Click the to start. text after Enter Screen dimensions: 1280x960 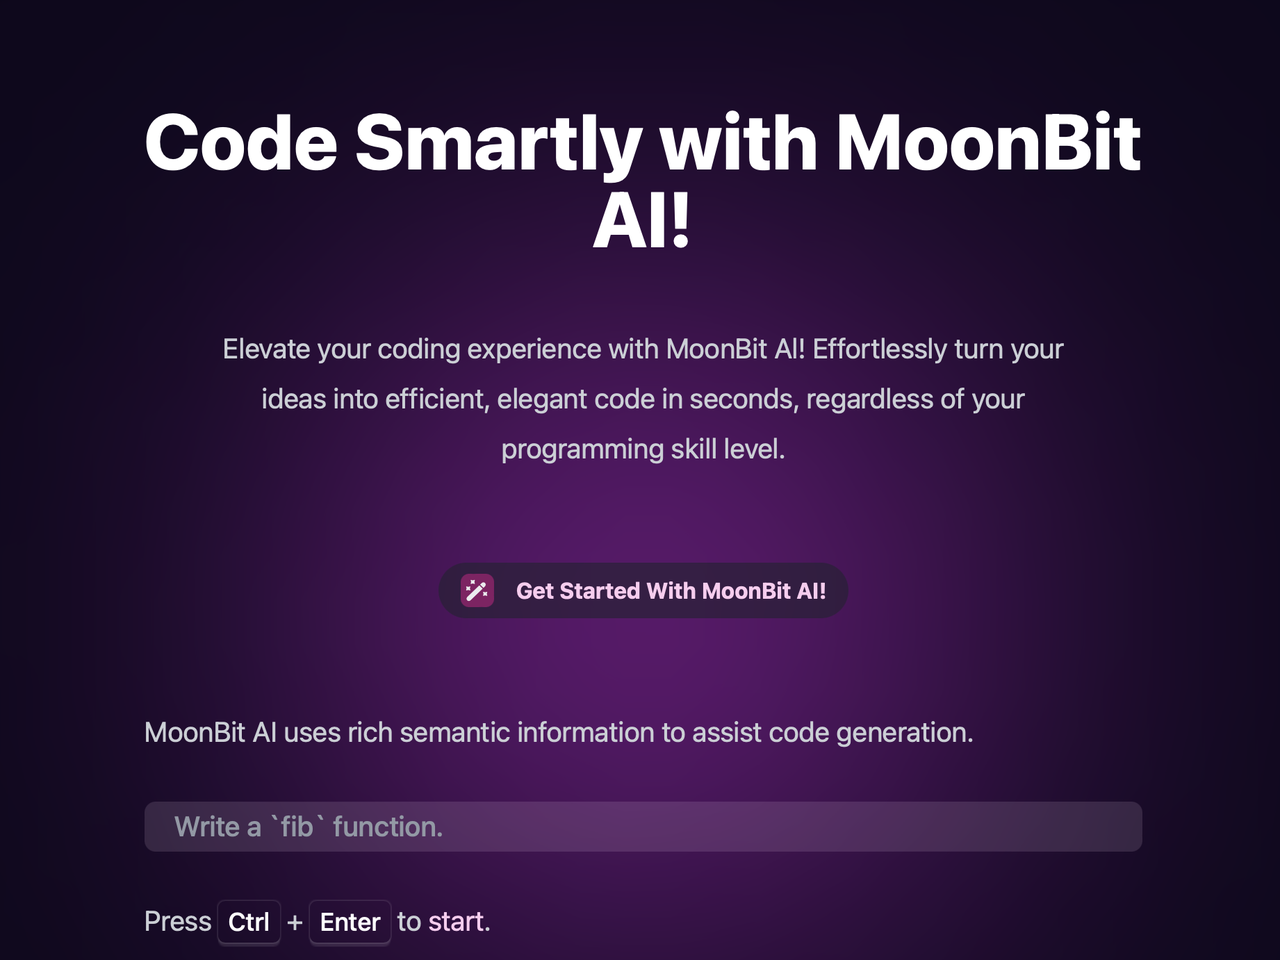coord(444,922)
